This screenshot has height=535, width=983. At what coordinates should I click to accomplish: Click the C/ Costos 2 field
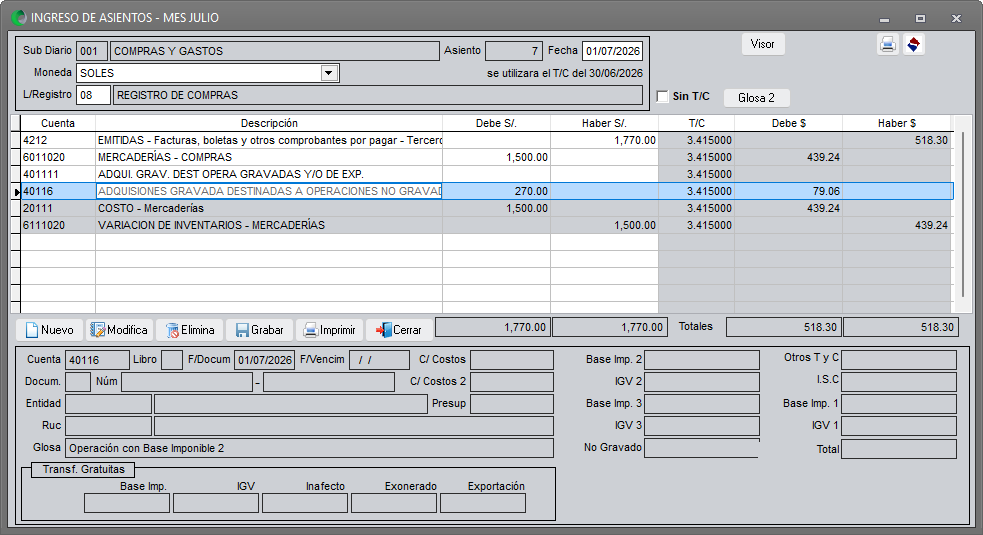coord(512,382)
